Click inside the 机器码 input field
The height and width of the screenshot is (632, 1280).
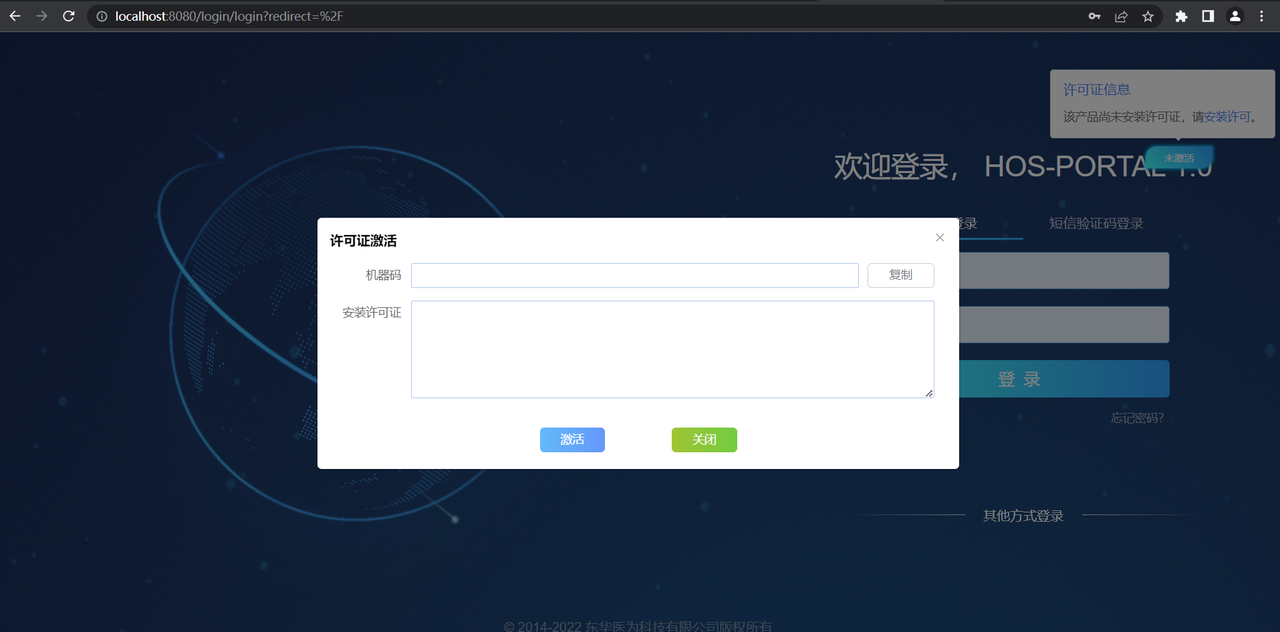coord(634,275)
